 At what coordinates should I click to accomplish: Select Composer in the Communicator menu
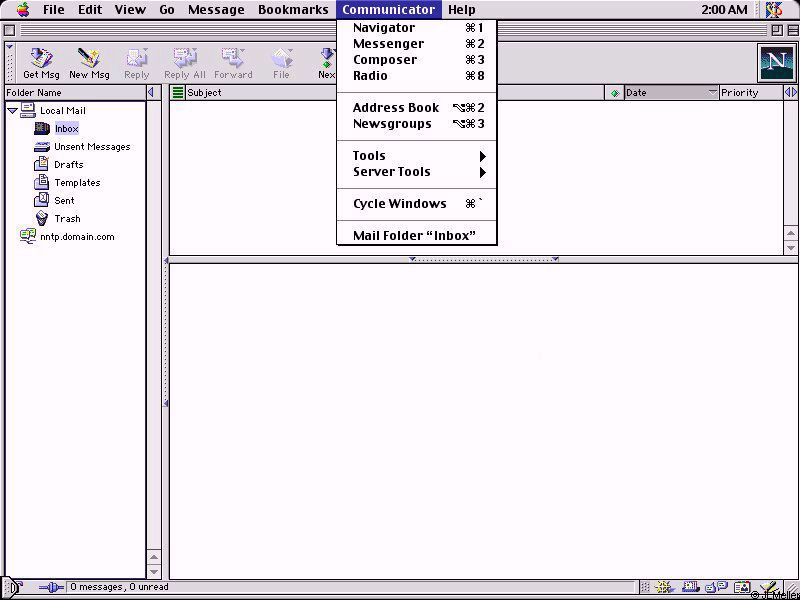point(385,60)
